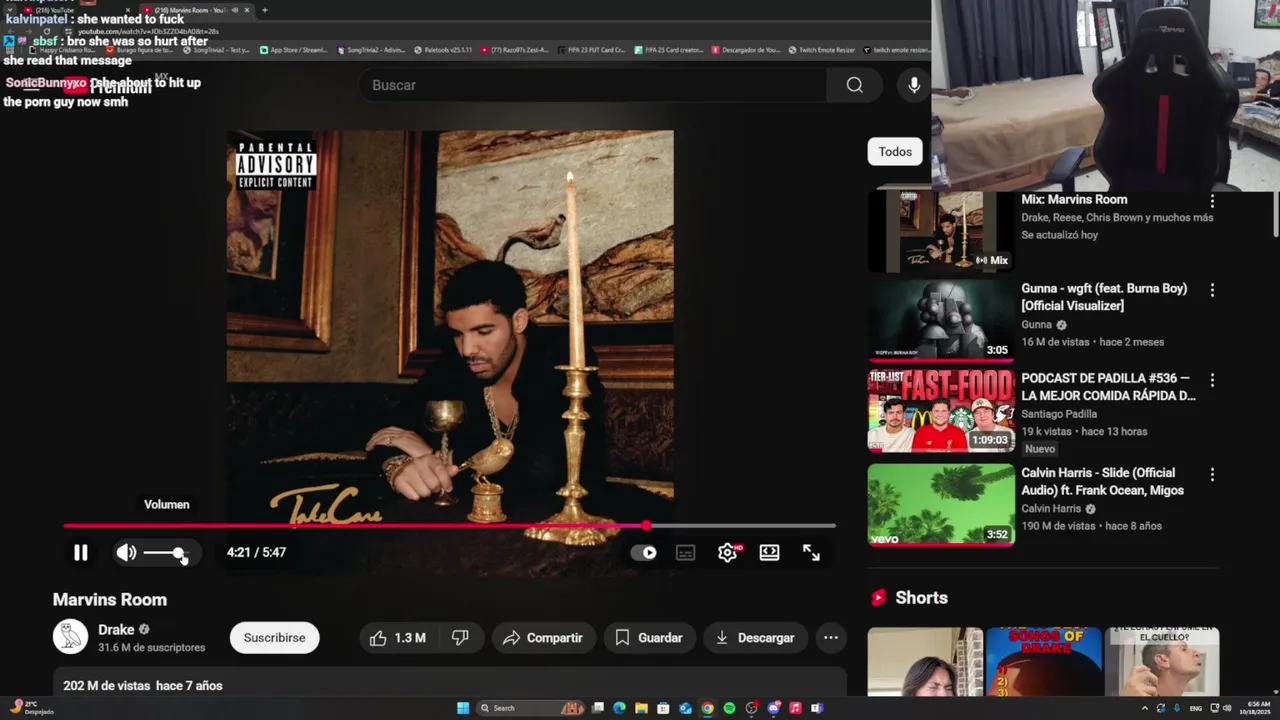Open Google Chrome taskbar icon

(x=707, y=708)
